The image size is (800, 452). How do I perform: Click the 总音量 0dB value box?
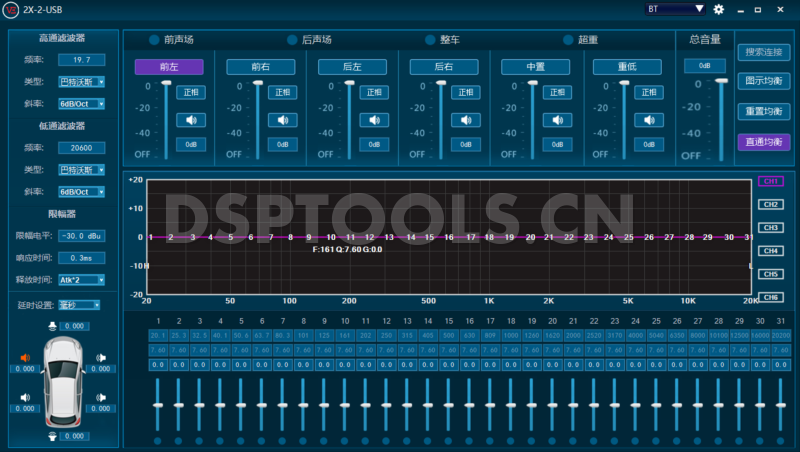coord(705,66)
